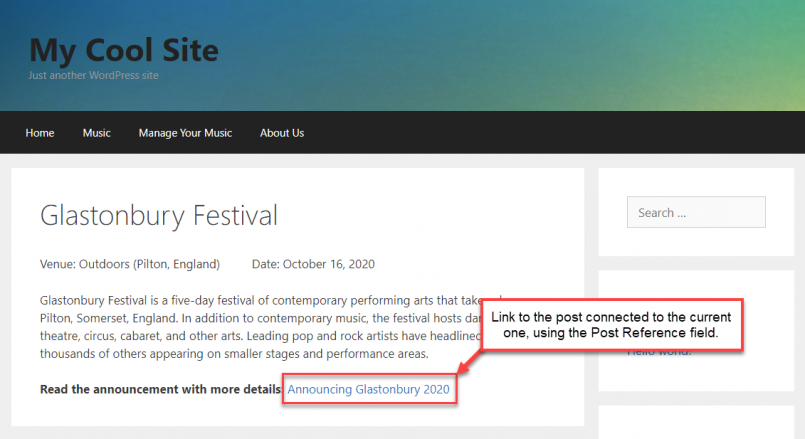805x439 pixels.
Task: Click the Venue: Outdoors (Pilton, England) text
Action: click(x=130, y=264)
